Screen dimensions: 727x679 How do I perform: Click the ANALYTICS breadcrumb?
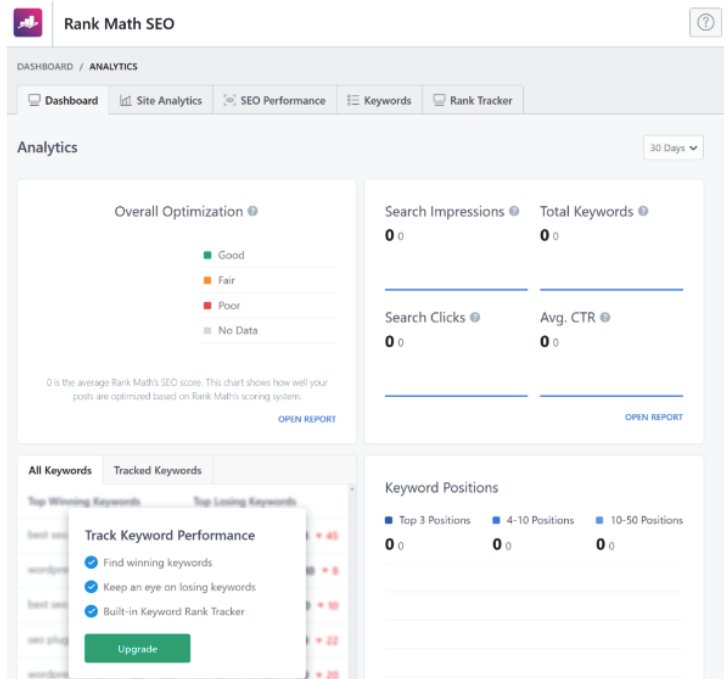coord(113,66)
